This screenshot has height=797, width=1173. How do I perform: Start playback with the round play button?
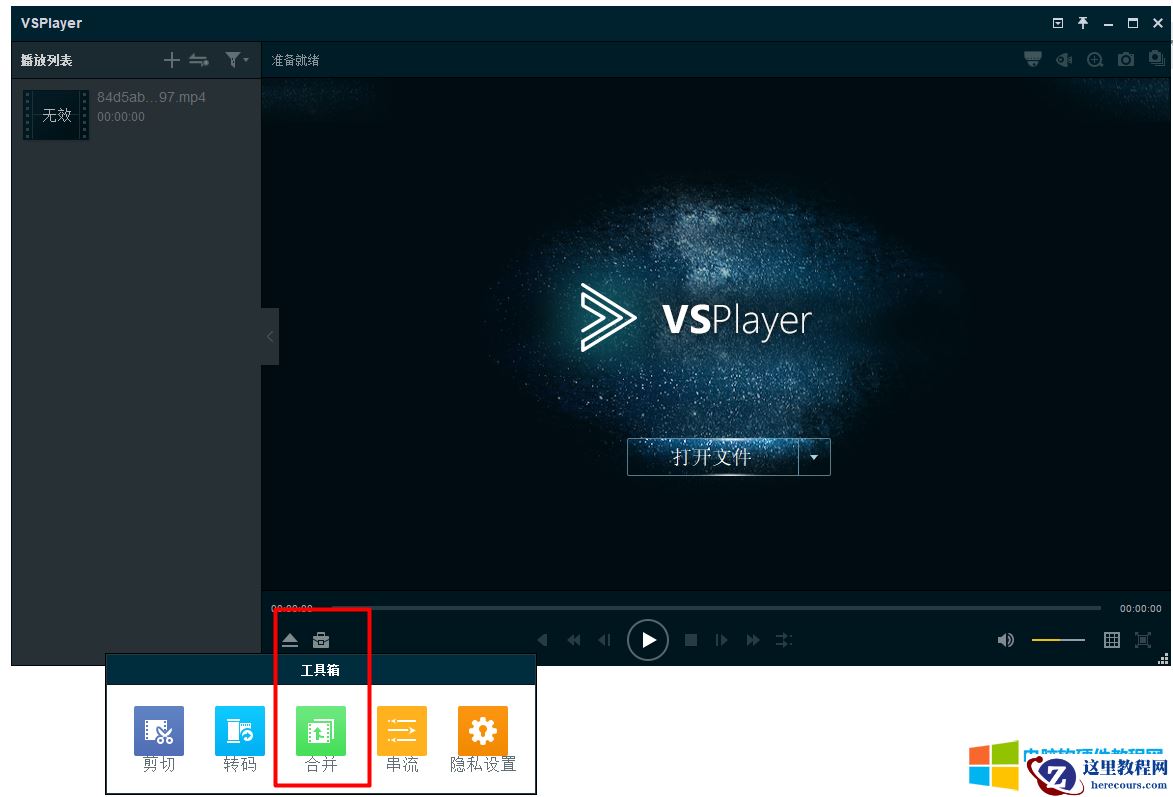click(x=648, y=640)
